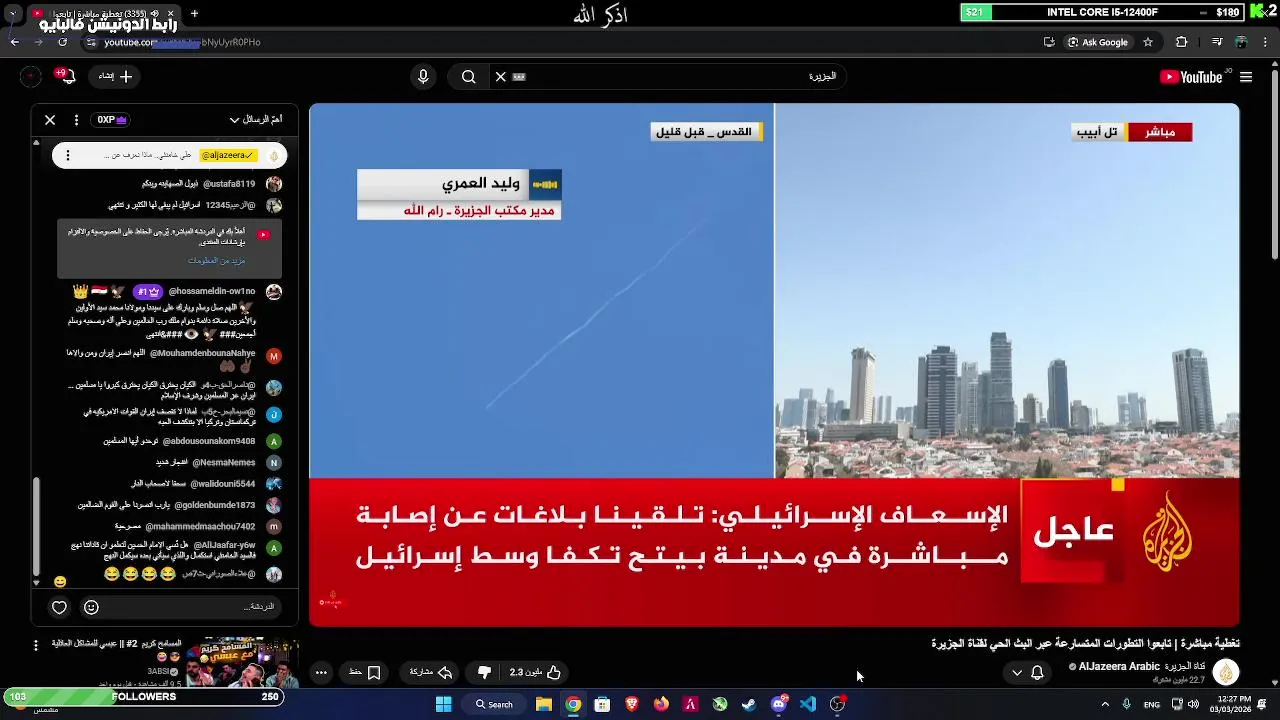Click the taskbar Search box
The width and height of the screenshot is (1280, 720).
tap(494, 704)
